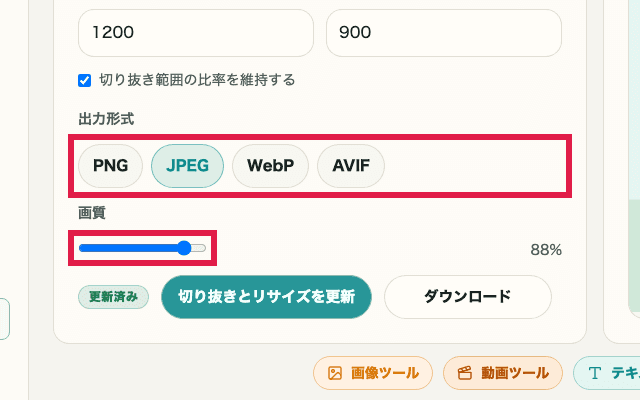Click the image icon on 画像ツール

point(334,373)
